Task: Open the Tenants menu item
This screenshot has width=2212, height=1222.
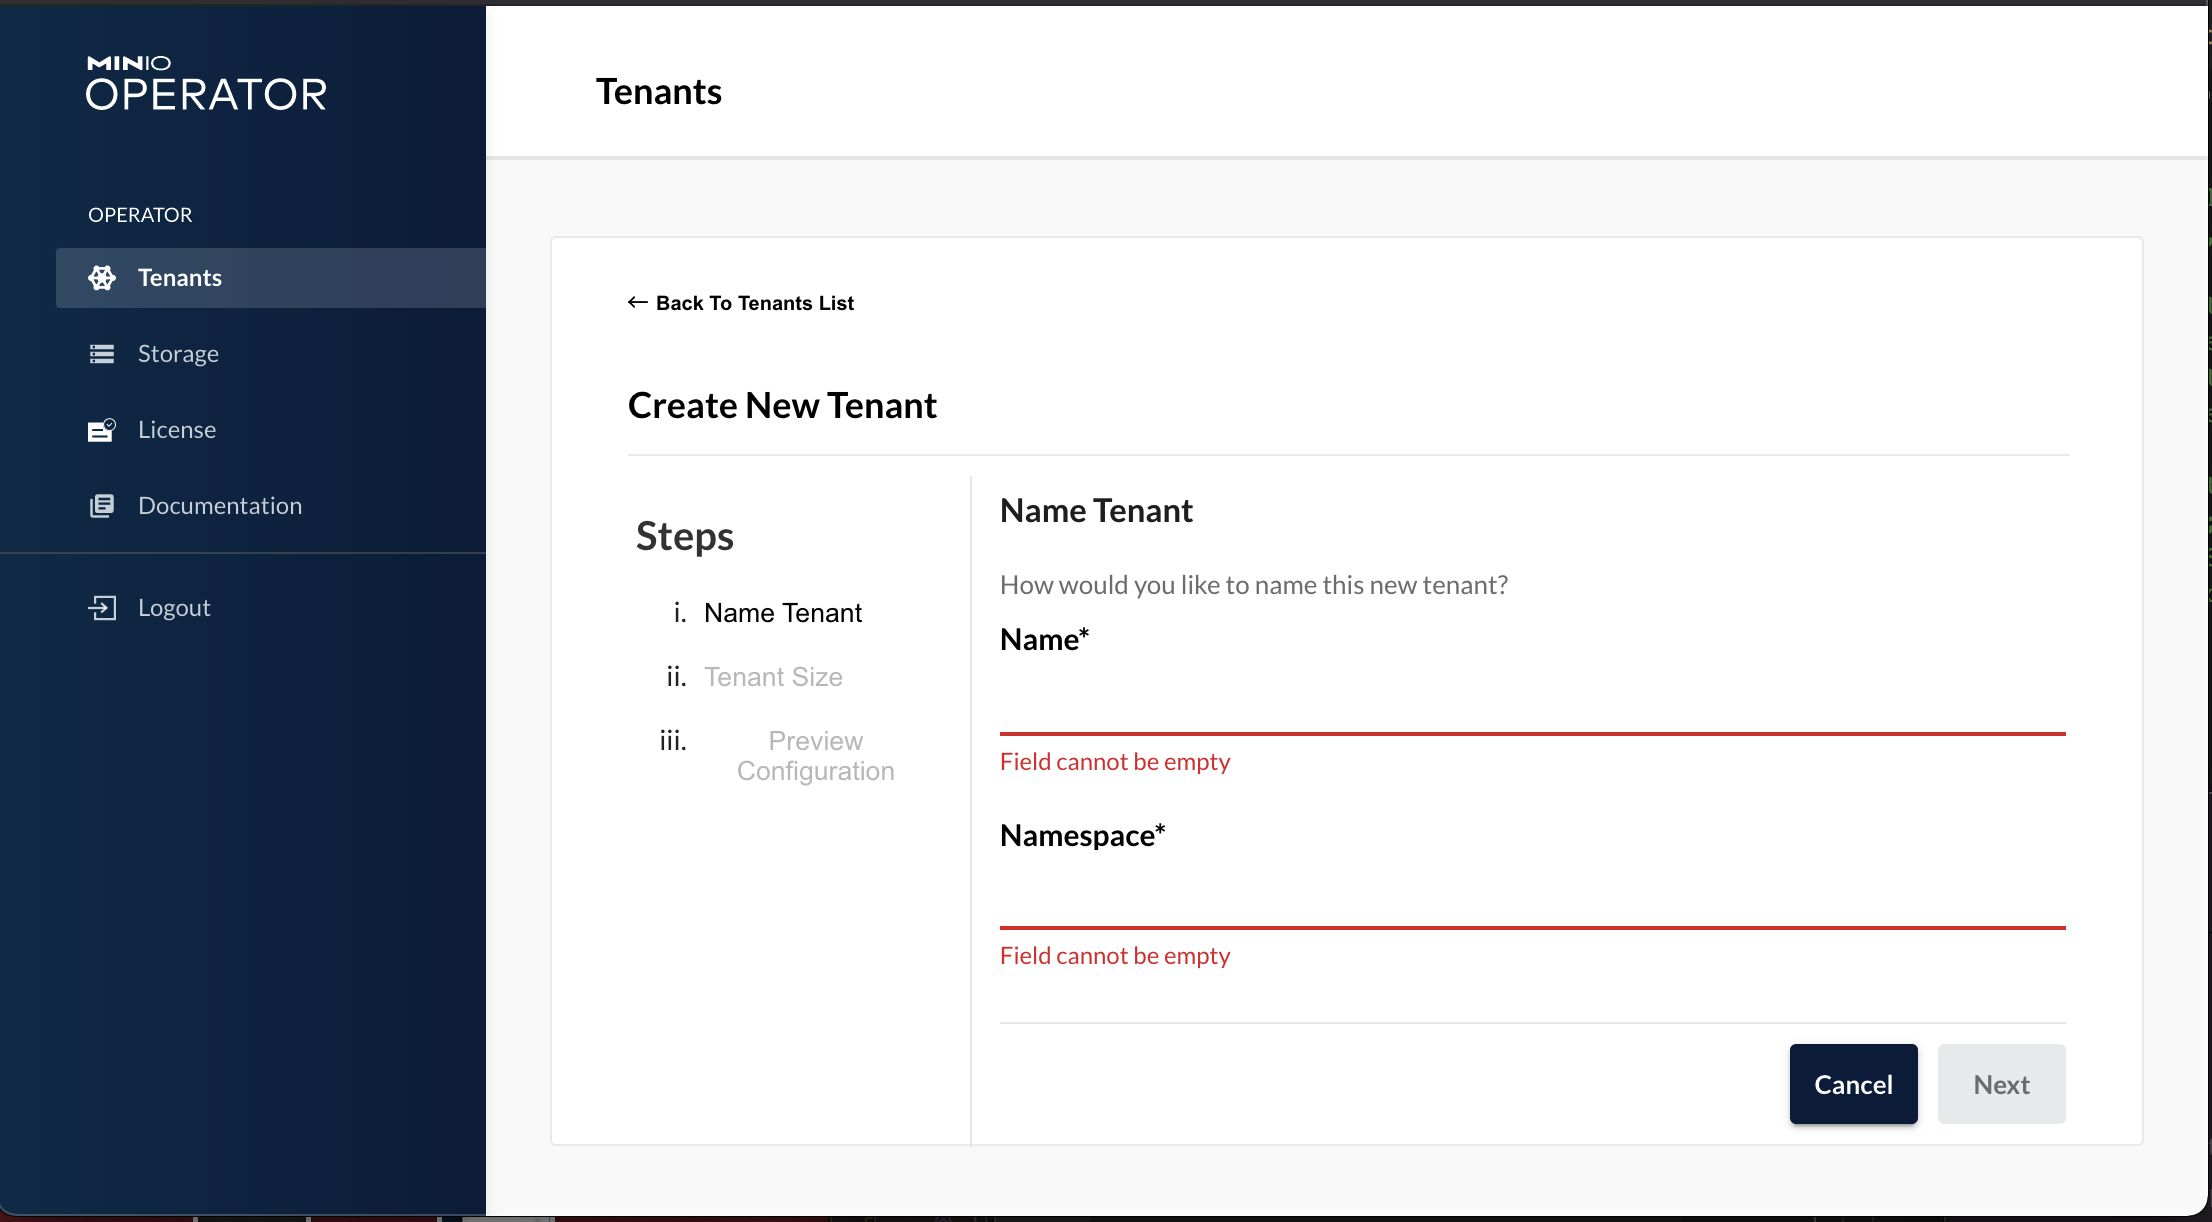Action: tap(271, 278)
